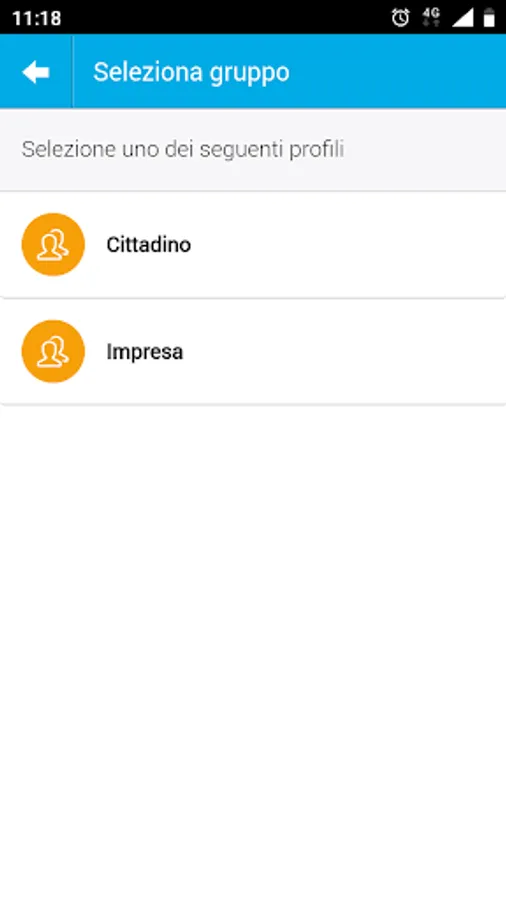Tap the white back arrow in header
506x900 pixels.
click(x=36, y=72)
